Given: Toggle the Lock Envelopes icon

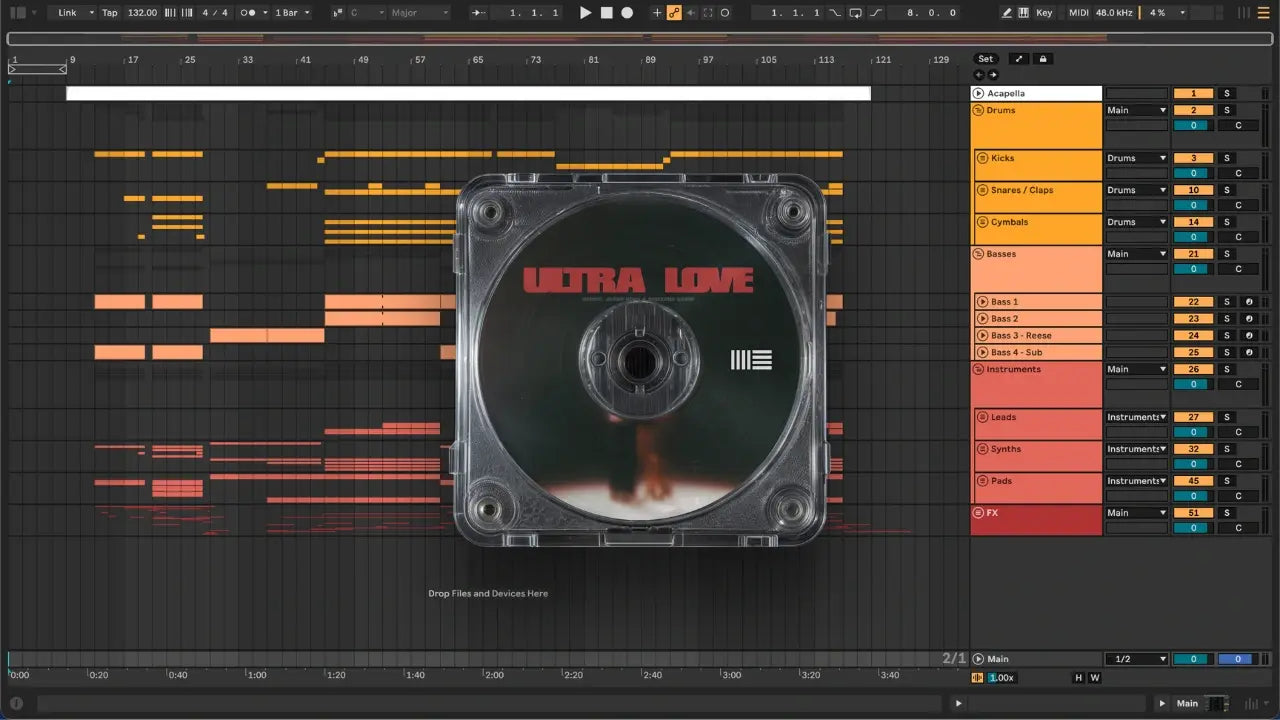Looking at the screenshot, I should [1043, 59].
